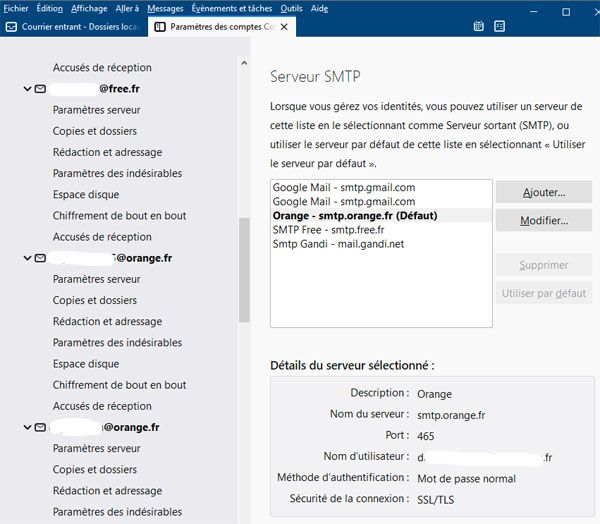The width and height of the screenshot is (600, 524).
Task: Click the mail icon on the Courrier entrant tab
Action: 11,27
